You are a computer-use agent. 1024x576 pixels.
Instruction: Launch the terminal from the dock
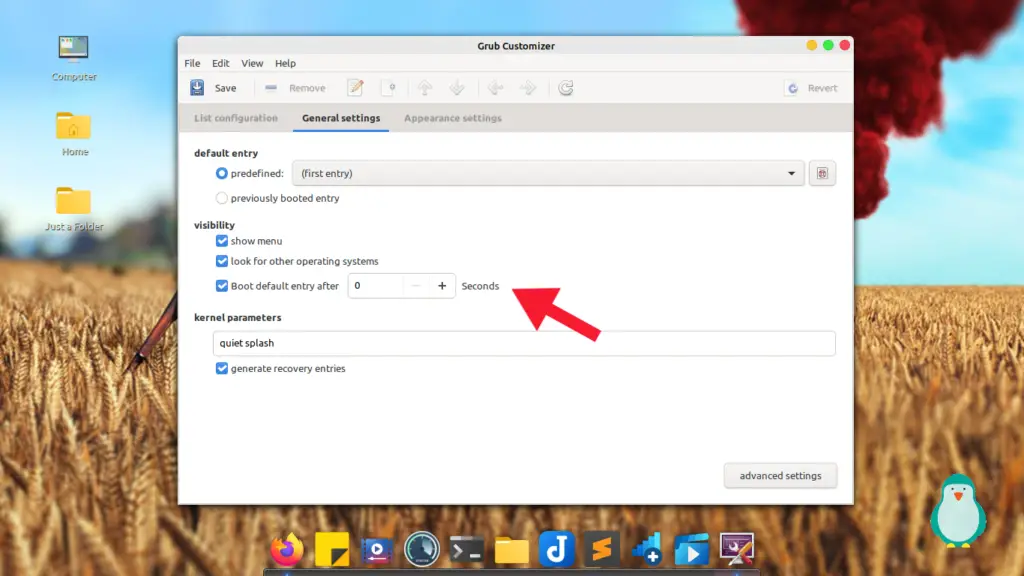[467, 551]
